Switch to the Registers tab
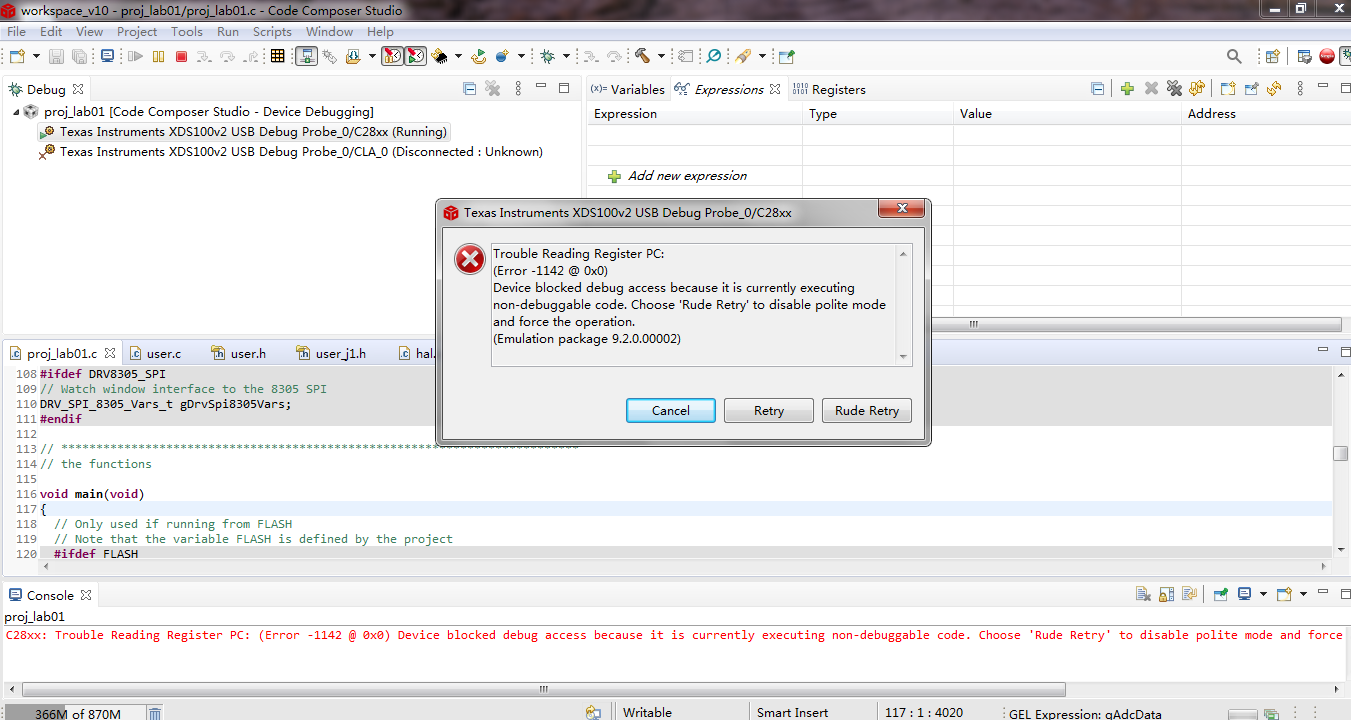This screenshot has height=720, width=1351. [829, 89]
